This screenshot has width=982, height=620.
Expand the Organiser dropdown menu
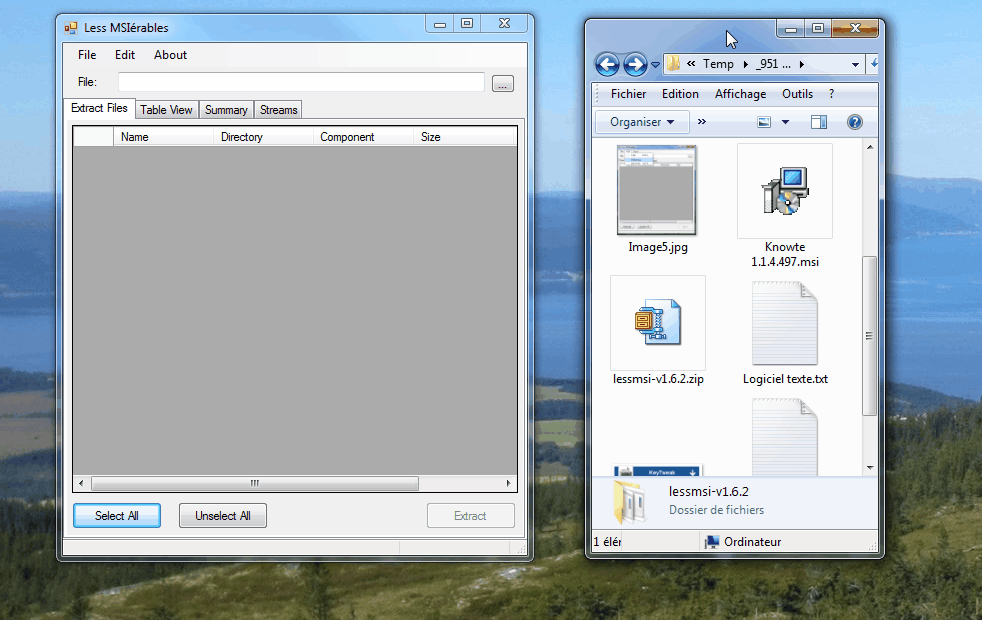[x=642, y=122]
